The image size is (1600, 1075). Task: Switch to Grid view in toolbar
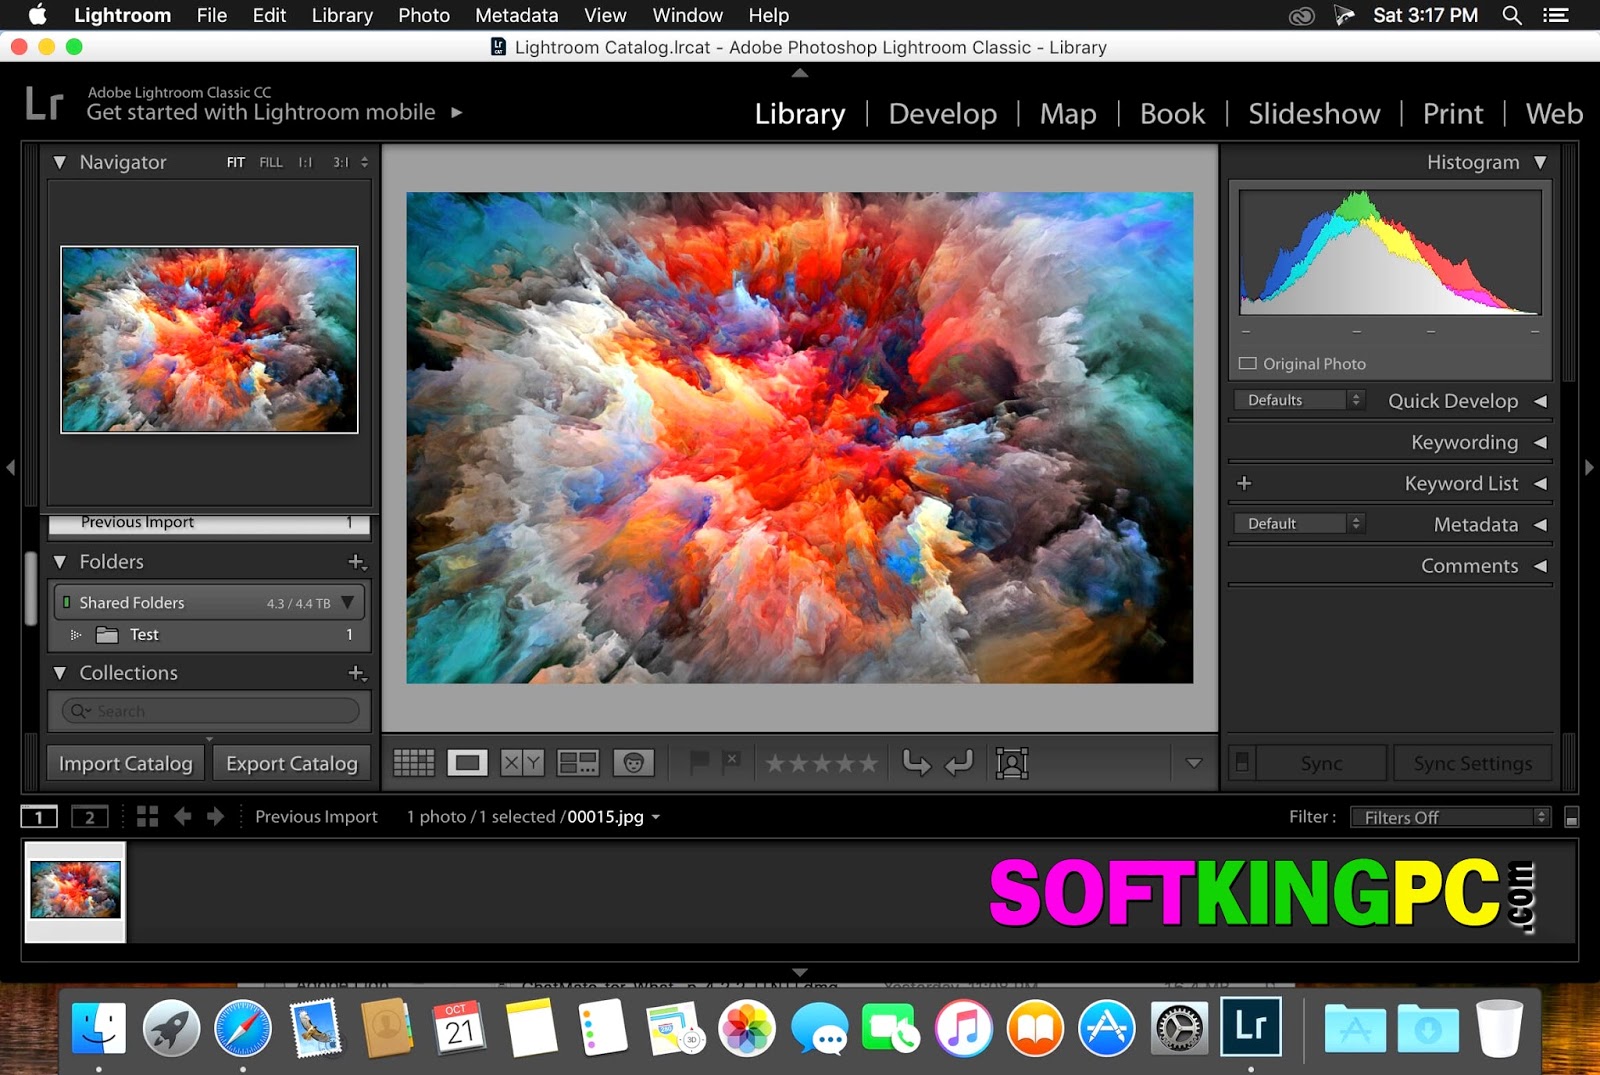(414, 763)
